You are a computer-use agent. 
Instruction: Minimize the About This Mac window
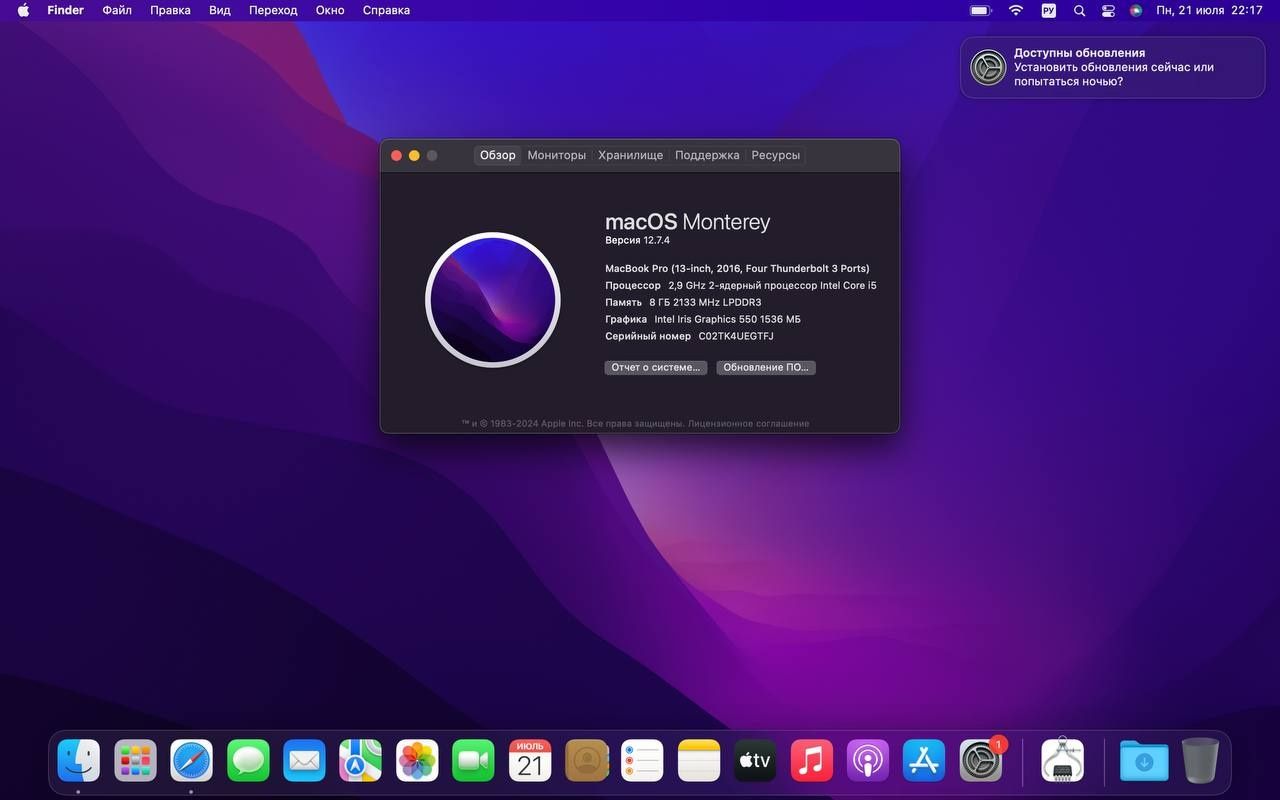pyautogui.click(x=414, y=155)
